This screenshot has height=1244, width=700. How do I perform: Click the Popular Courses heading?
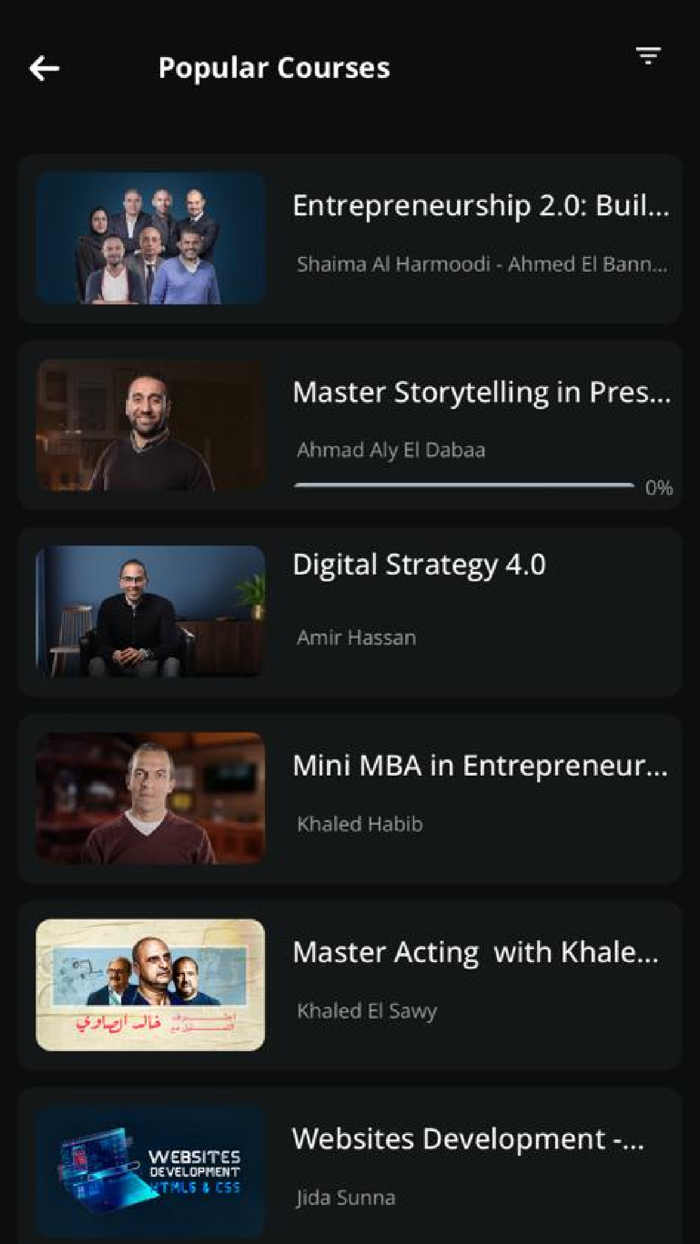pyautogui.click(x=274, y=68)
